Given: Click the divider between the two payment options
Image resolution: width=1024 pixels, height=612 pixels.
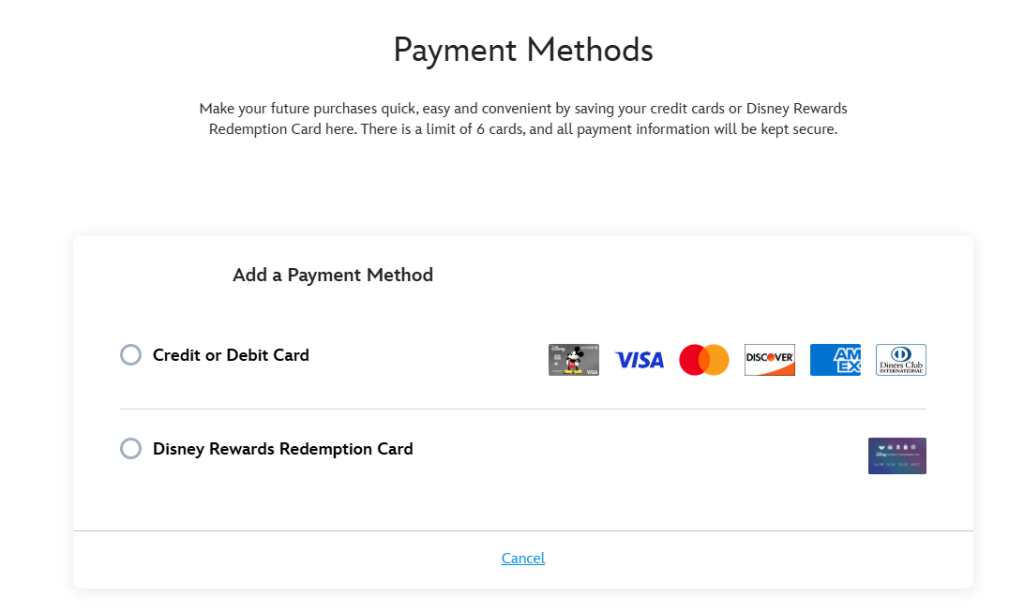Looking at the screenshot, I should [523, 410].
